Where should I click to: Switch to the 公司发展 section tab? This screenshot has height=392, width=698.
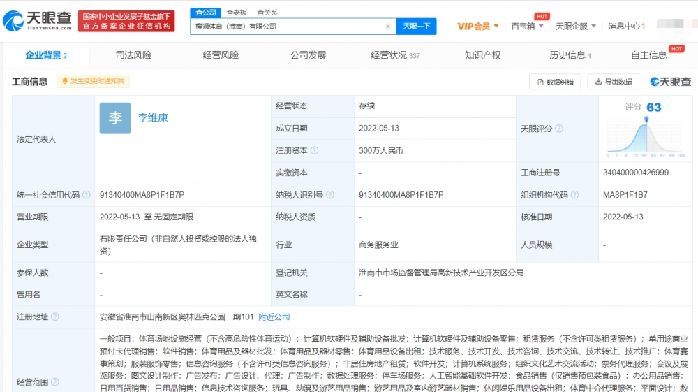pyautogui.click(x=308, y=55)
